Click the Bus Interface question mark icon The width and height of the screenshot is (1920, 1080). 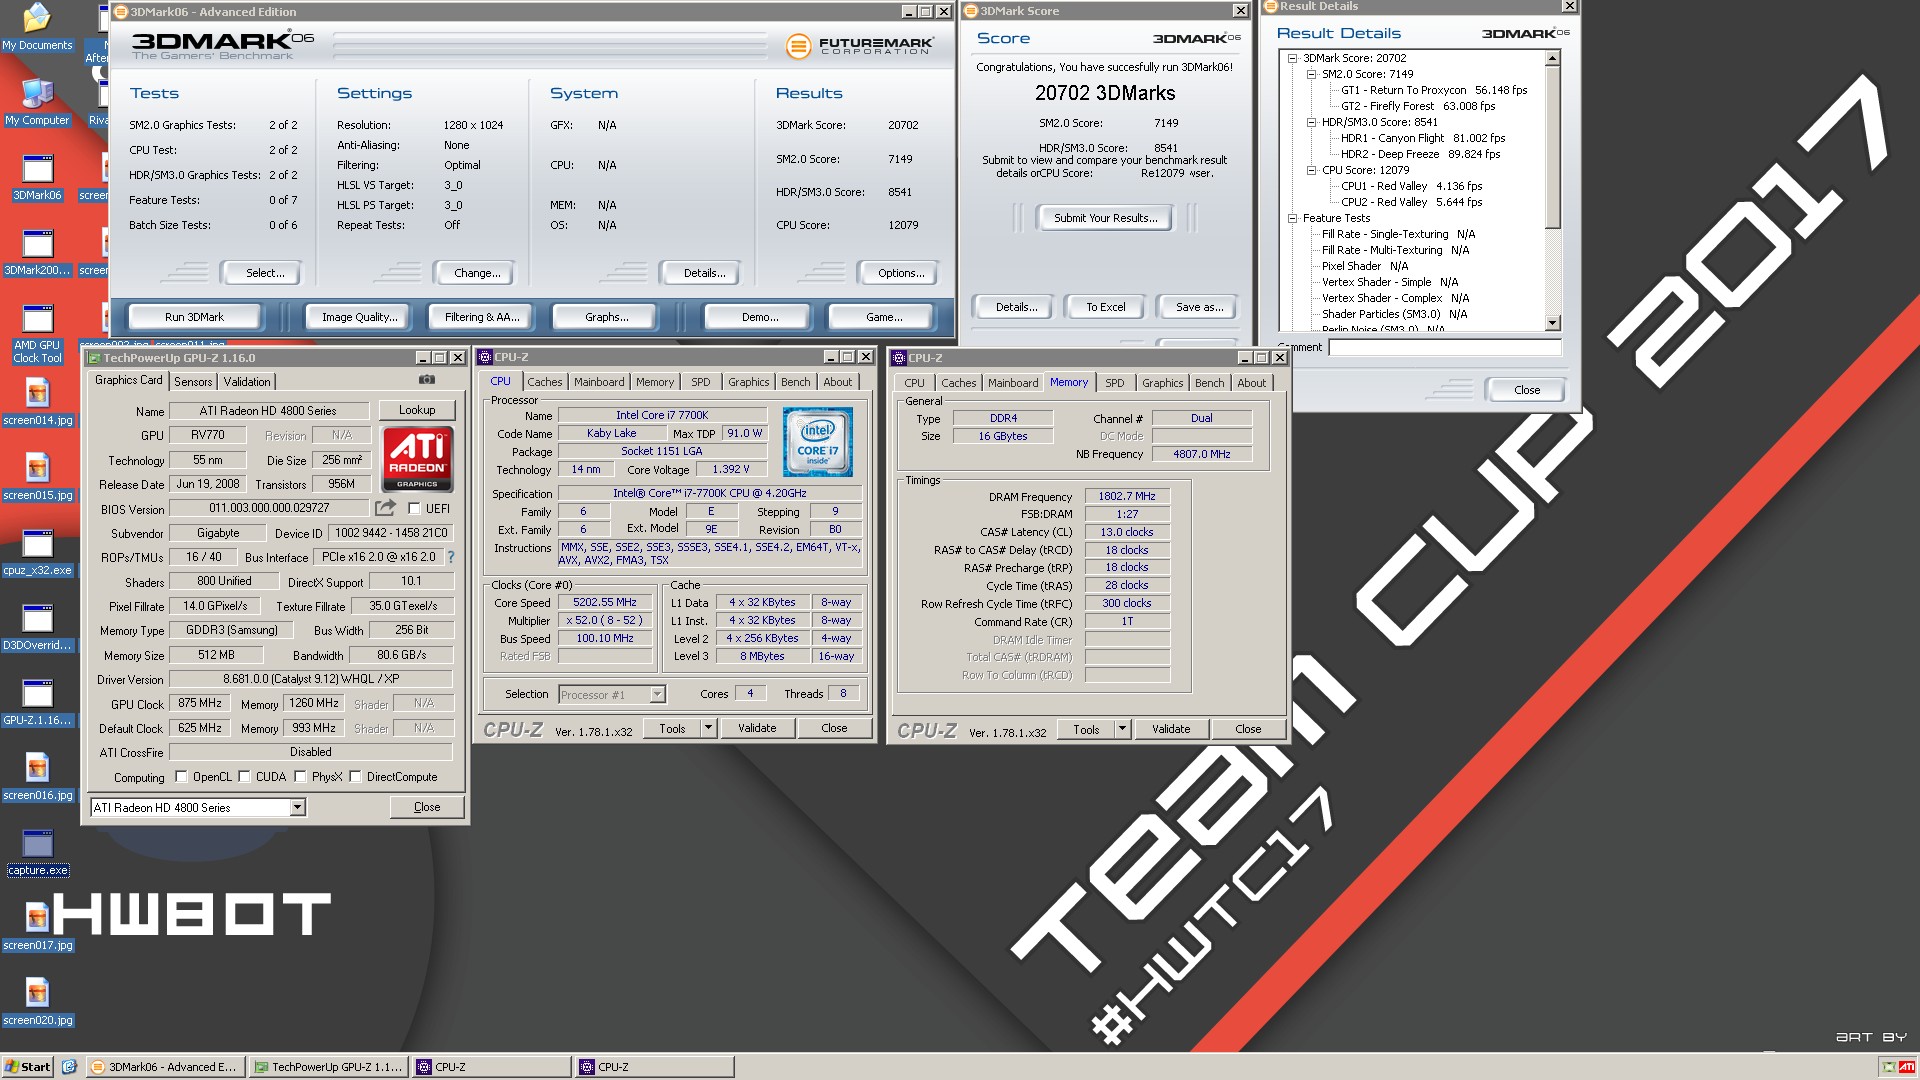coord(450,557)
